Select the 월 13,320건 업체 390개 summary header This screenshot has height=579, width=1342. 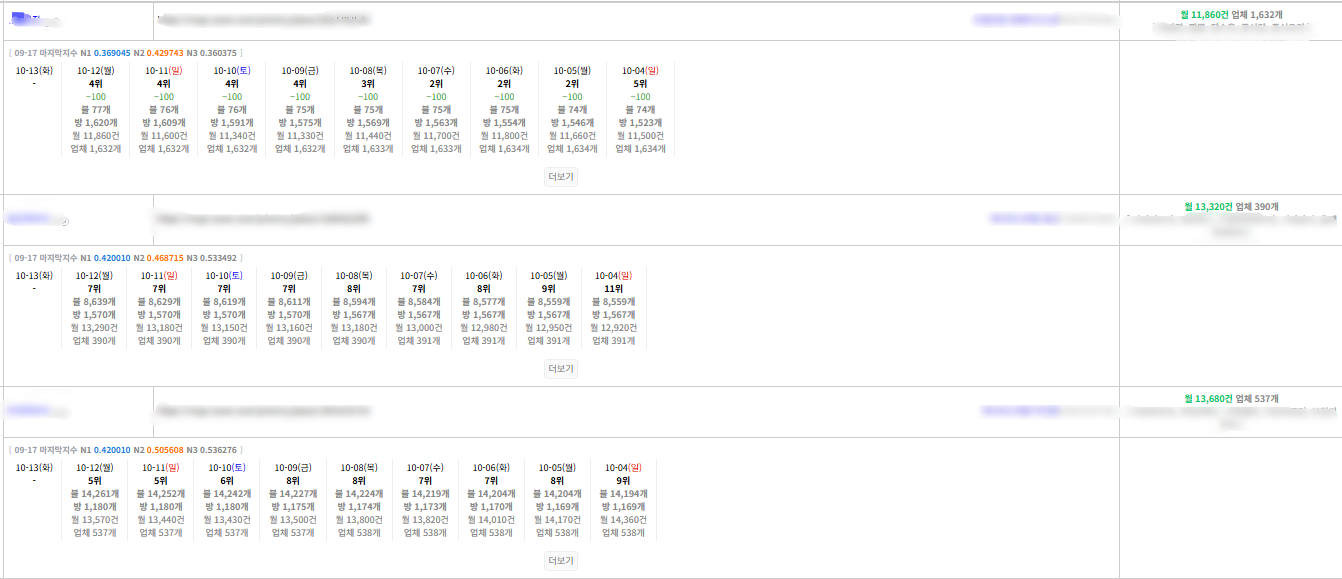click(1231, 207)
